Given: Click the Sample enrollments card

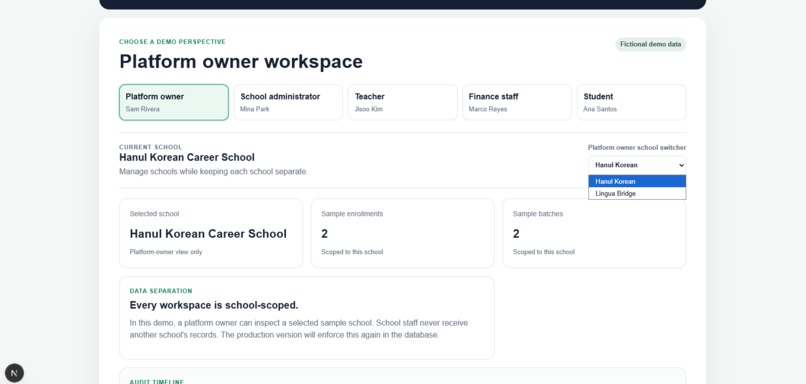Looking at the screenshot, I should (402, 233).
